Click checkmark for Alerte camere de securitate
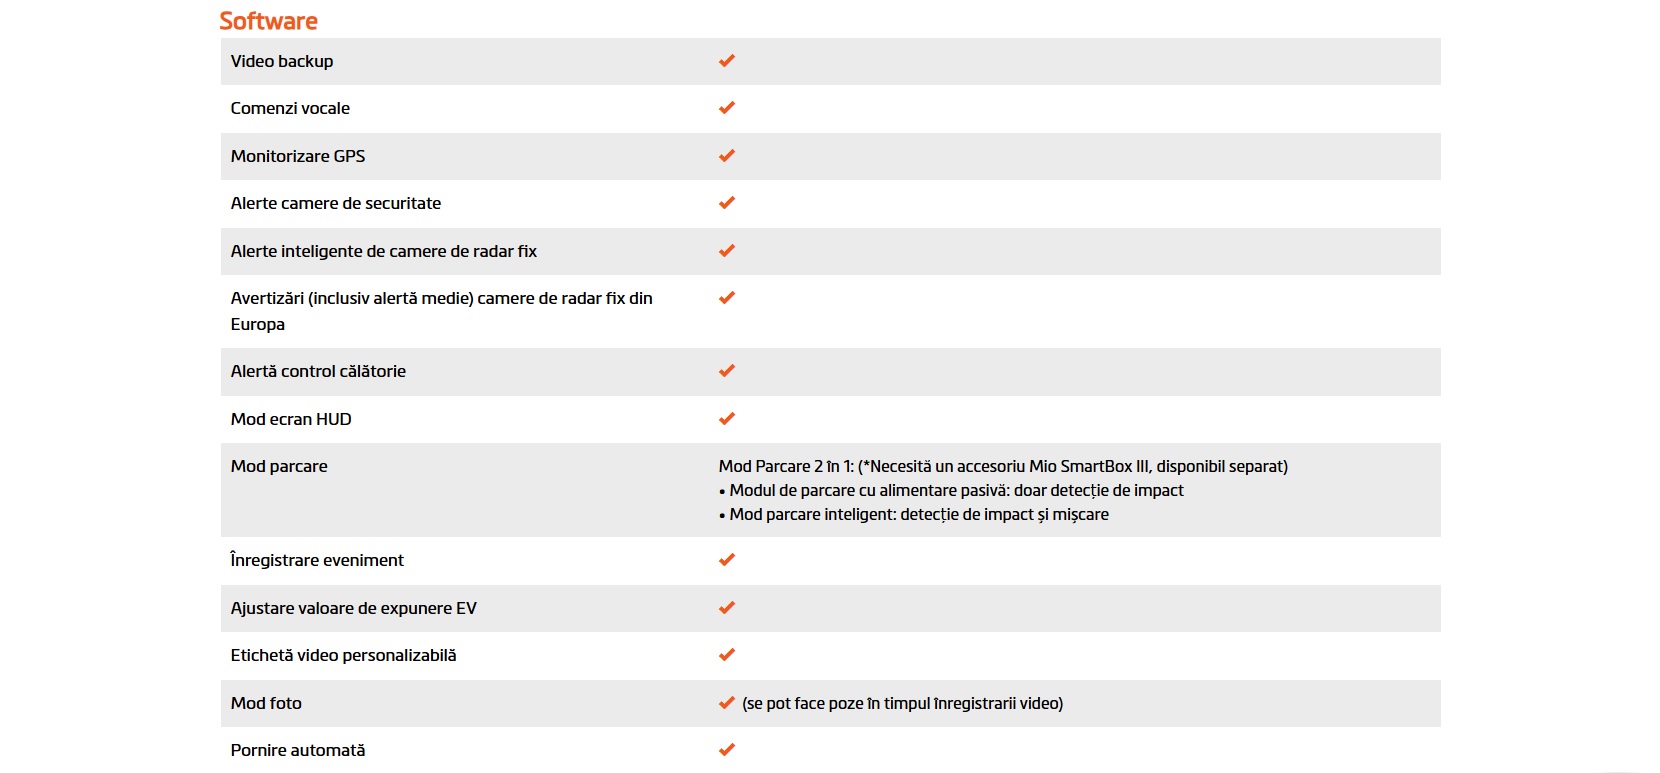 pos(727,203)
